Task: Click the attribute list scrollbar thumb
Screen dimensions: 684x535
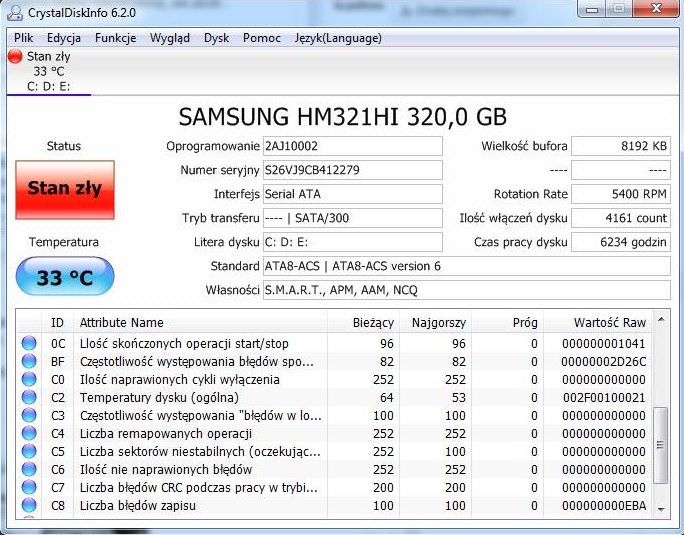Action: point(660,445)
